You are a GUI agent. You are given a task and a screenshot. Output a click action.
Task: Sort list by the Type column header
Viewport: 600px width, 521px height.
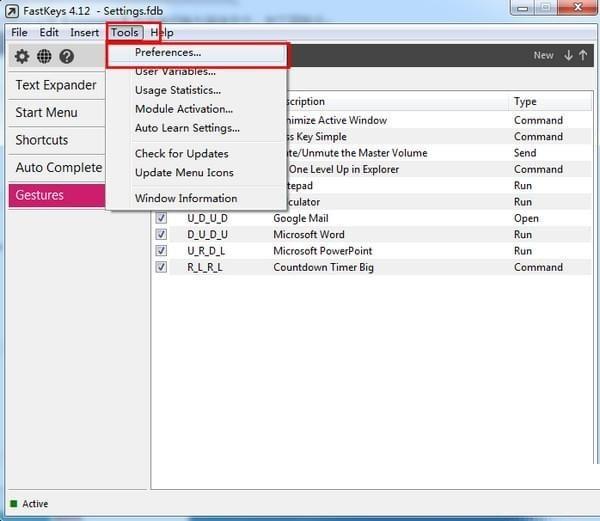point(525,102)
